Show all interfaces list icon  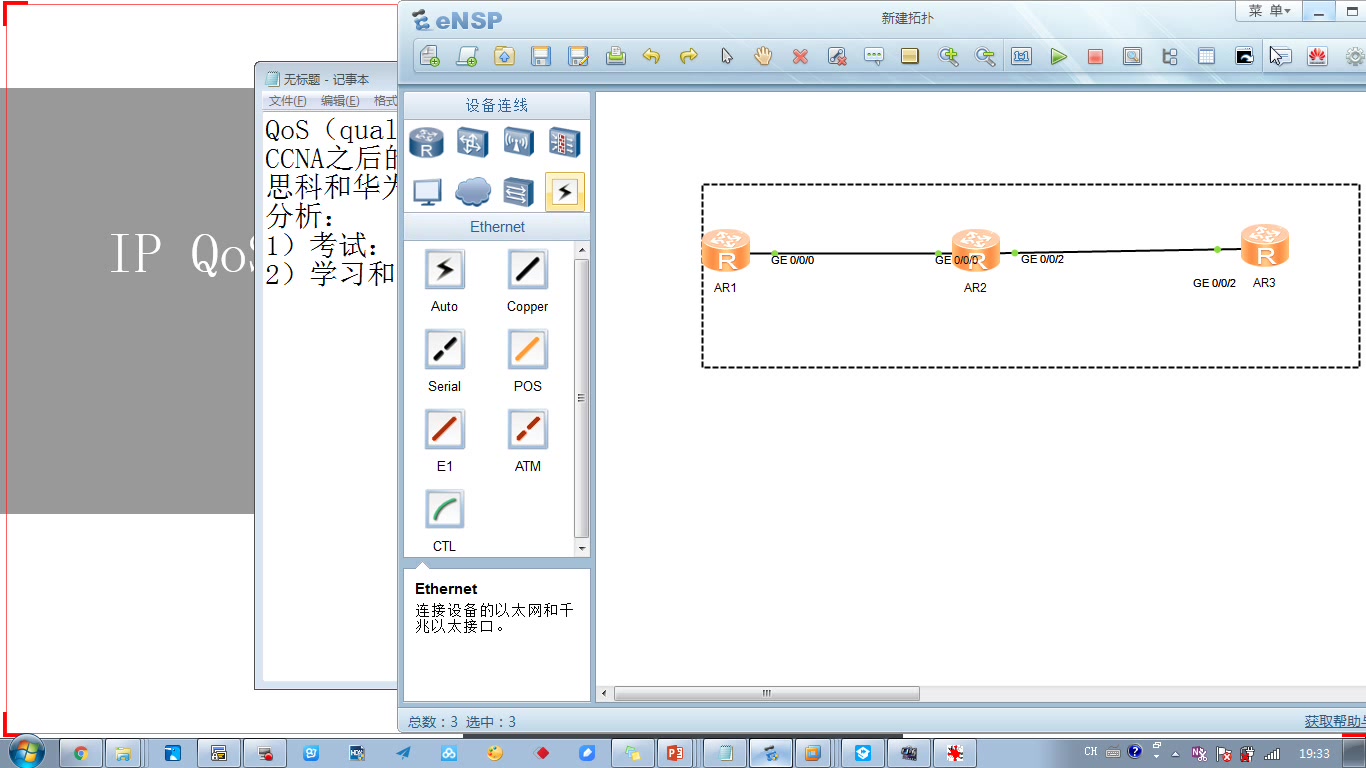pos(1169,57)
